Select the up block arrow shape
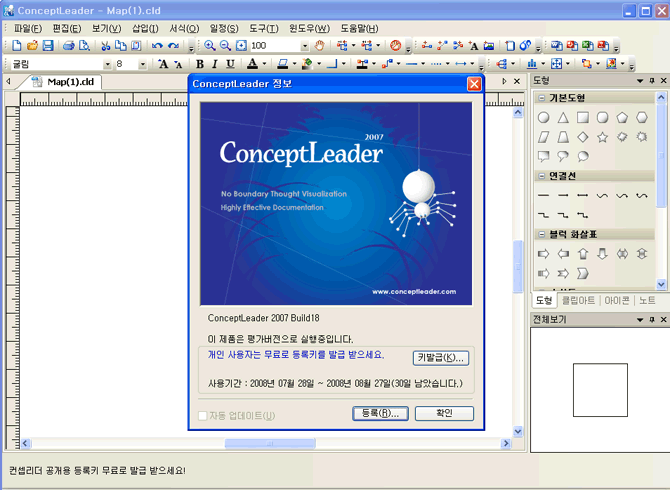 click(583, 254)
